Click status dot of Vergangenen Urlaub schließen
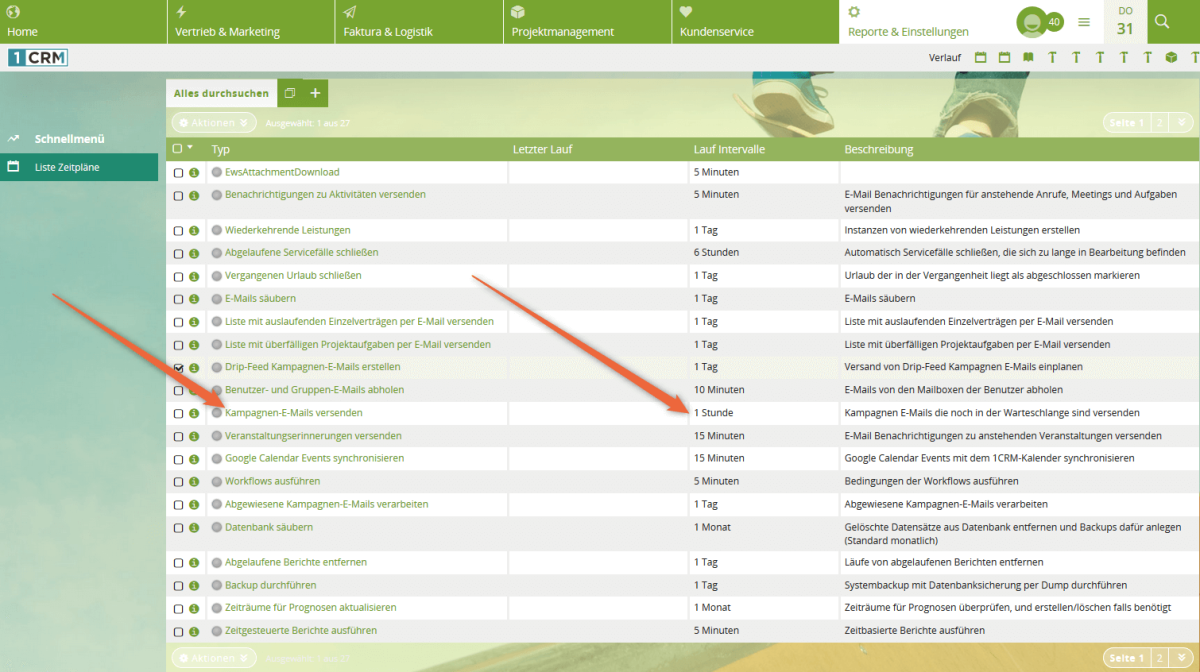 [x=216, y=276]
